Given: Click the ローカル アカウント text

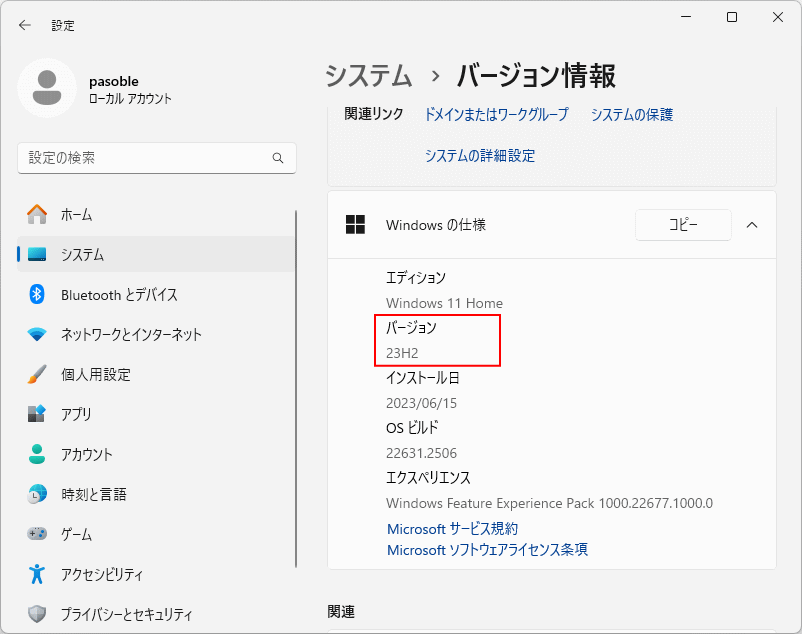Looking at the screenshot, I should pos(130,99).
